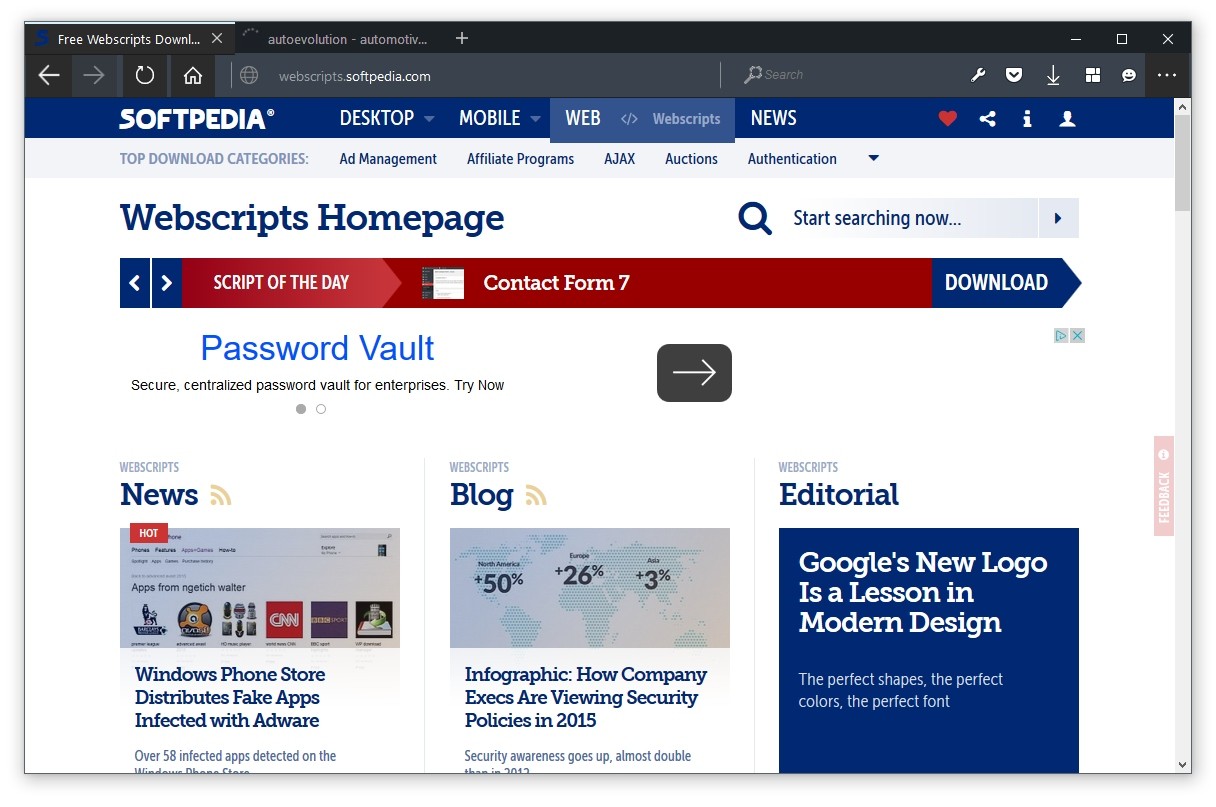Select the second ad carousel dot
The height and width of the screenshot is (807, 1216).
coord(321,409)
